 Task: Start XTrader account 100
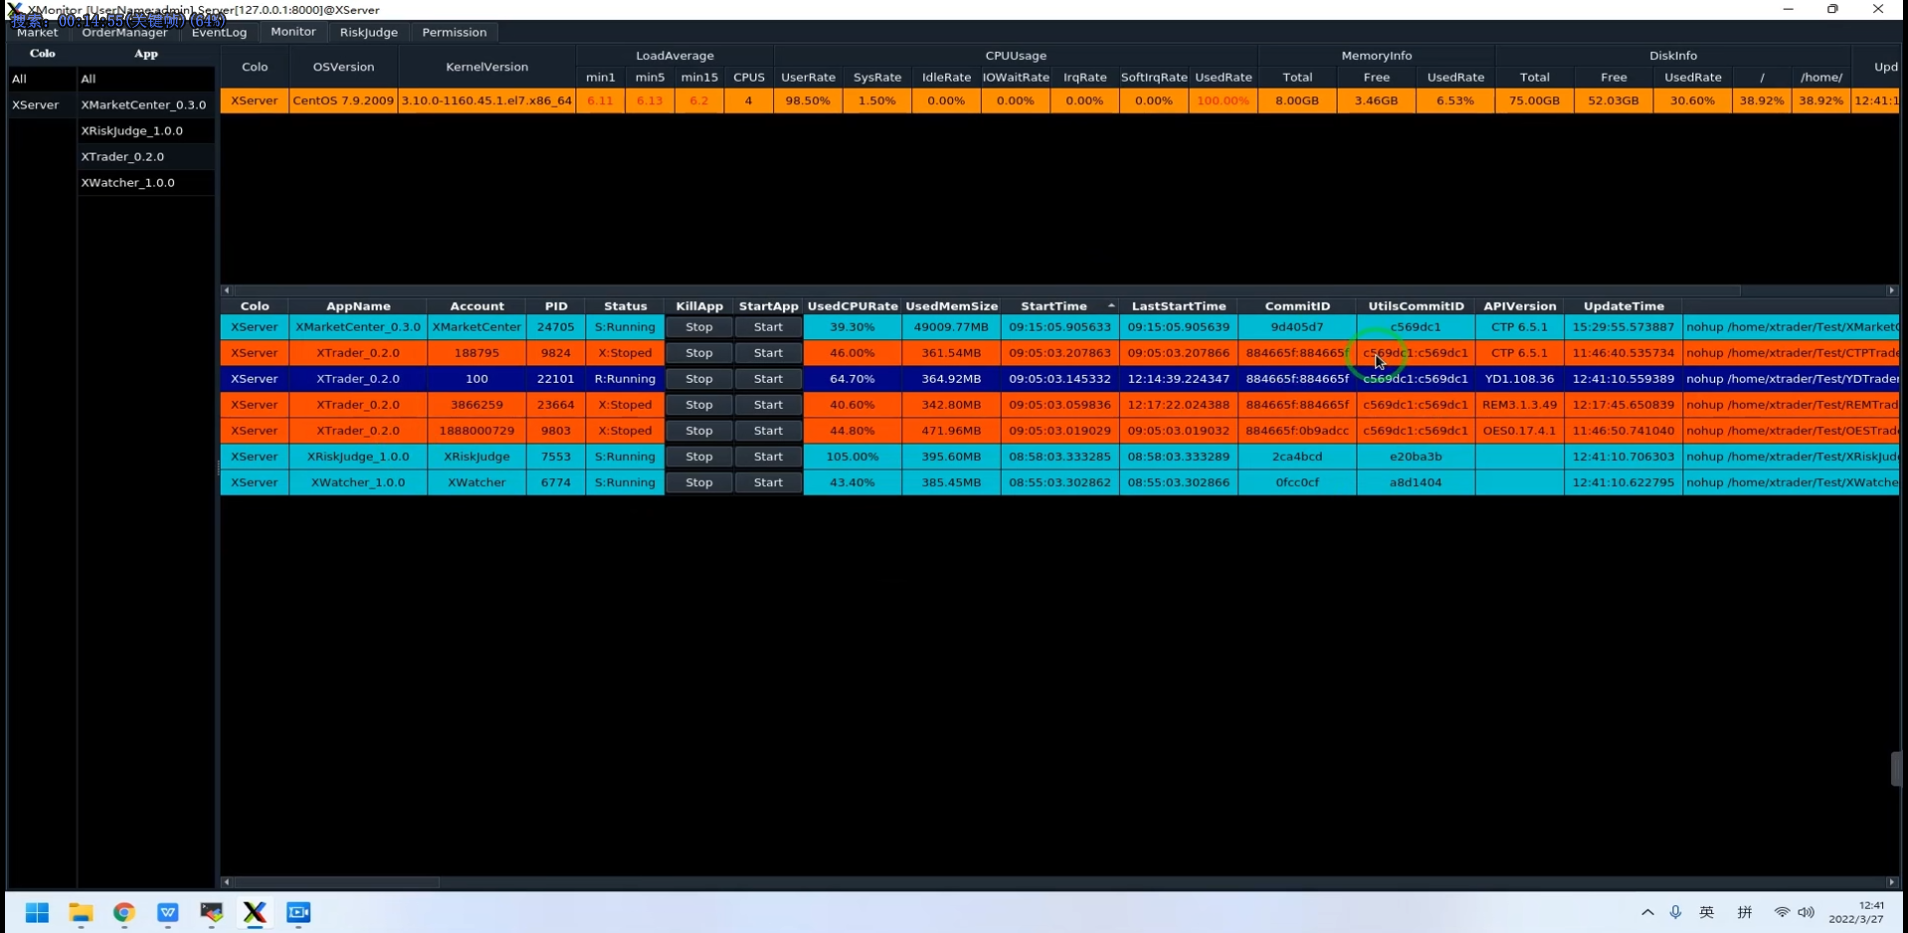click(768, 379)
